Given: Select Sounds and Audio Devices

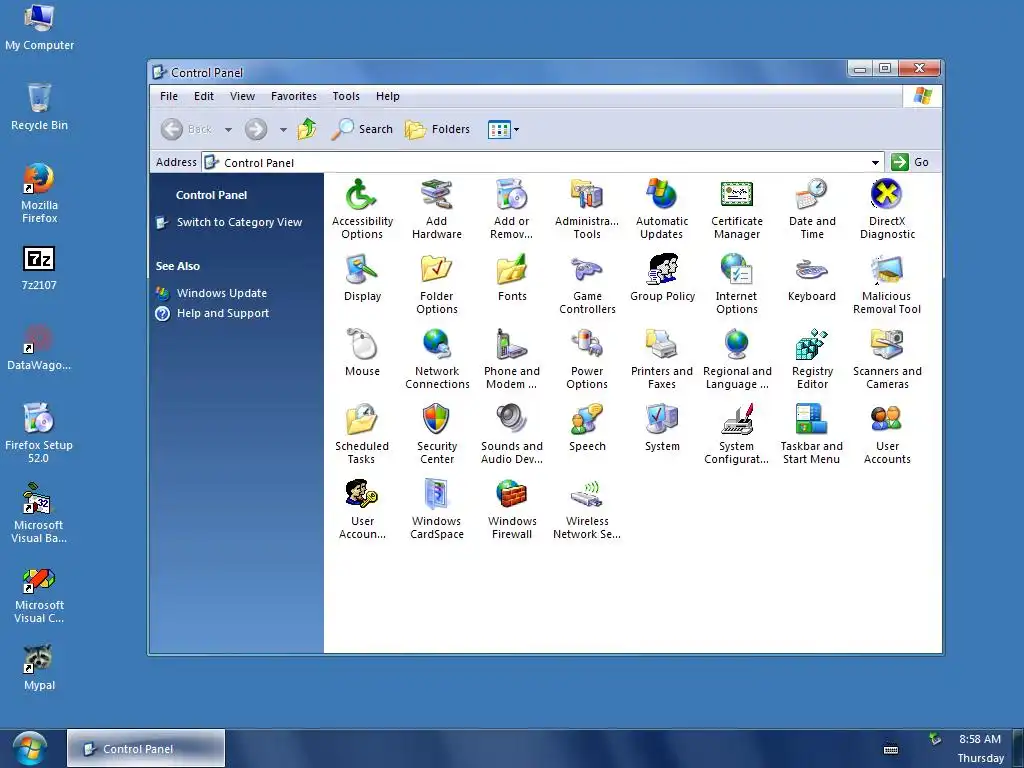Looking at the screenshot, I should click(x=511, y=434).
